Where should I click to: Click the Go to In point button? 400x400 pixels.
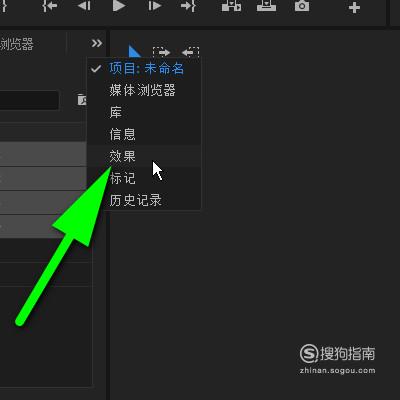point(50,6)
